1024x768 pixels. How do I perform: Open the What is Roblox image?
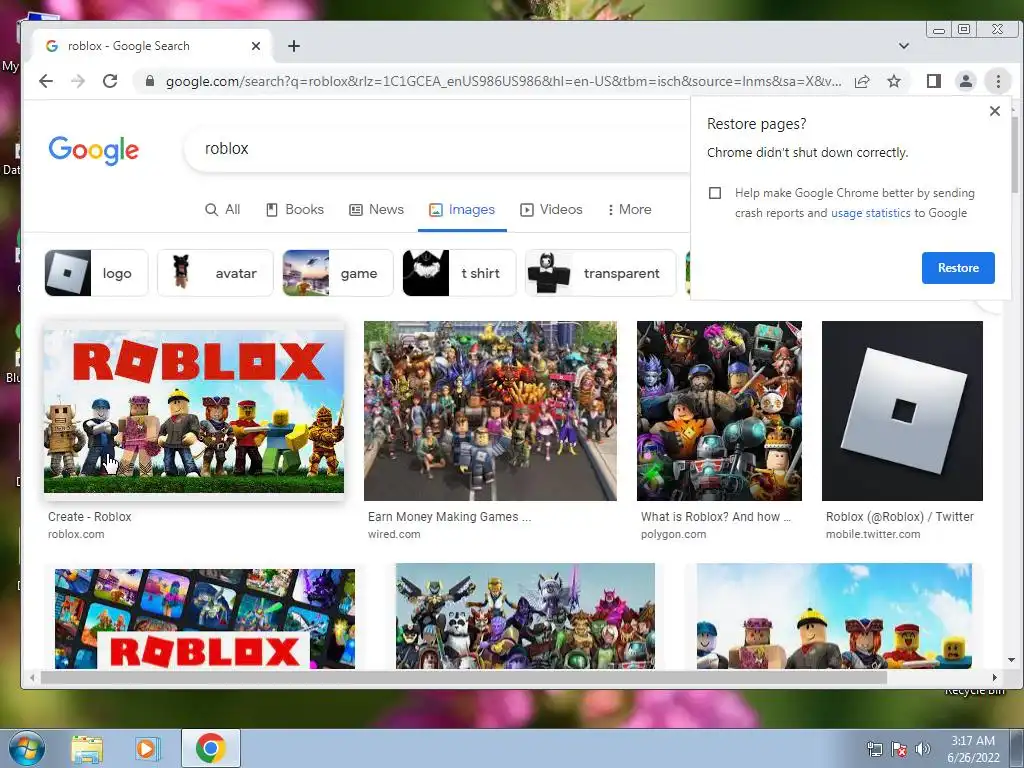click(x=719, y=411)
